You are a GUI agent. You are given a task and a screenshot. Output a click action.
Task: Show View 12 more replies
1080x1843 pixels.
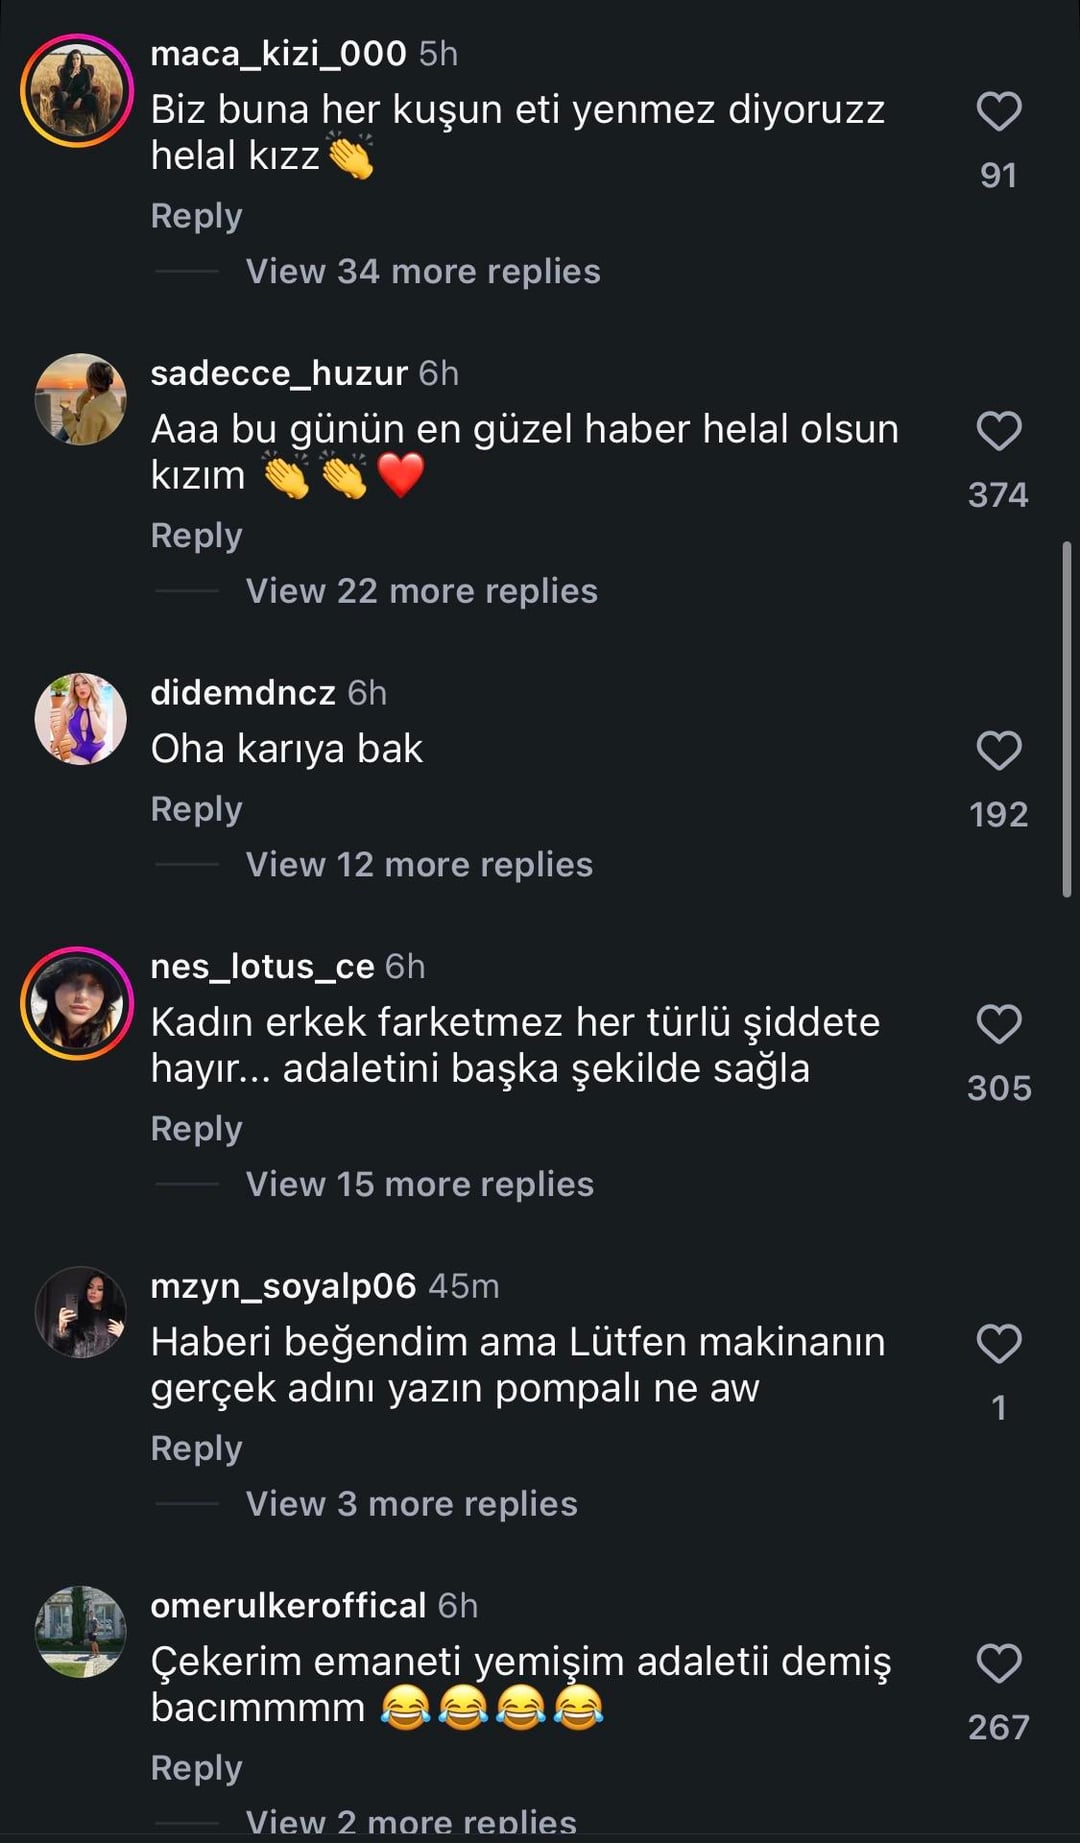point(419,865)
